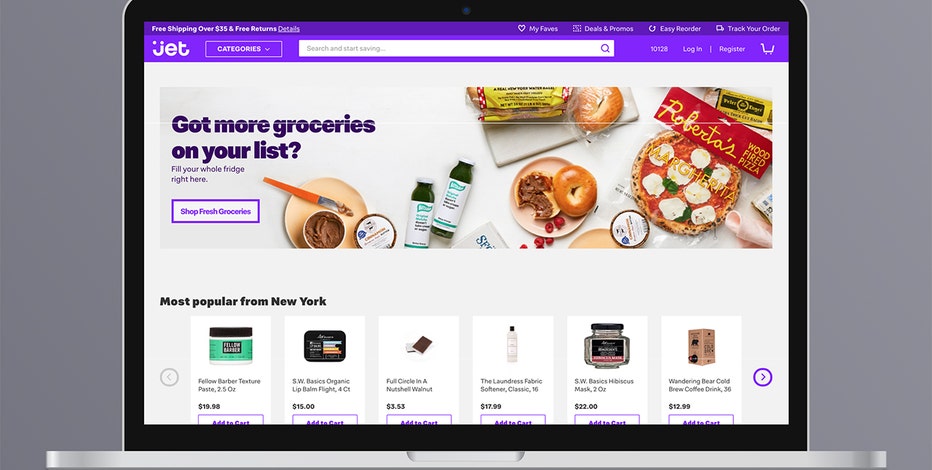Open Track Your Order truck icon
Viewport: 932px width, 470px height.
(x=720, y=28)
